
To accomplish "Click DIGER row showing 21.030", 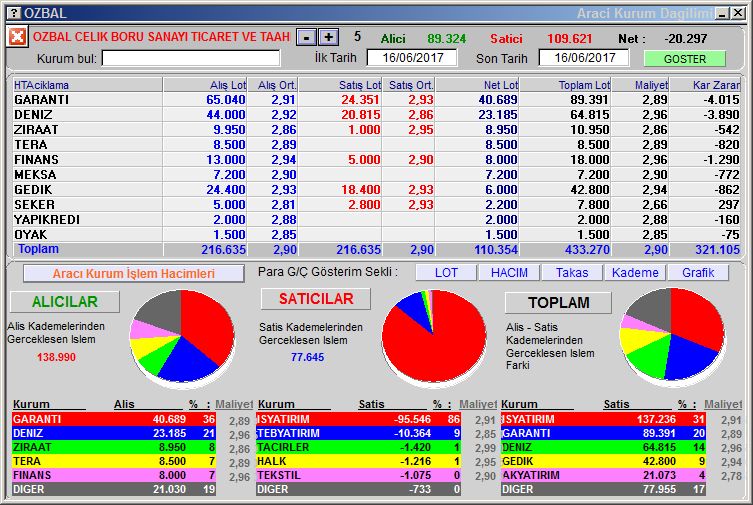I will [114, 489].
